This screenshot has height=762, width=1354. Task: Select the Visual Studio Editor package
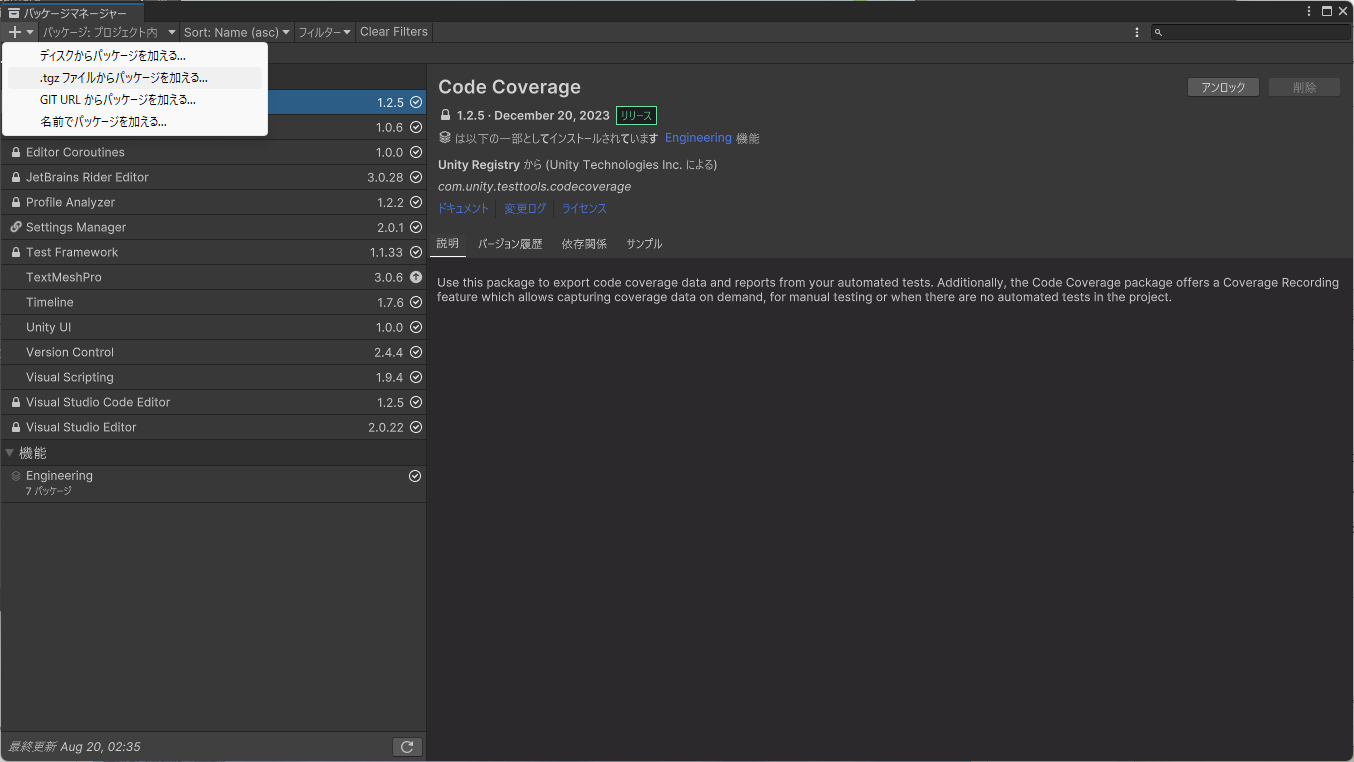[213, 427]
